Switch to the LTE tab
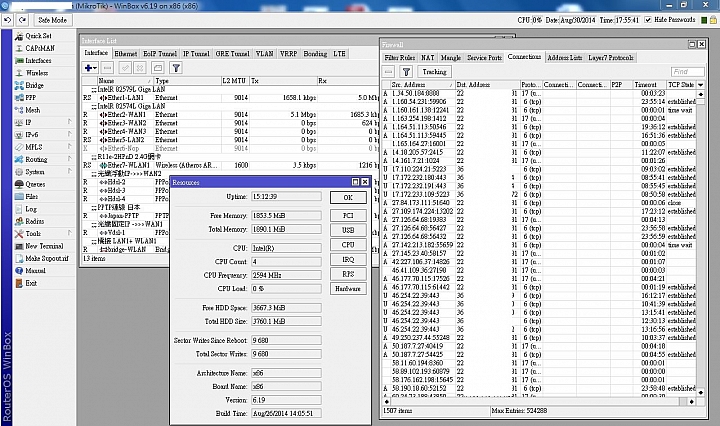The height and width of the screenshot is (426, 720). point(339,54)
